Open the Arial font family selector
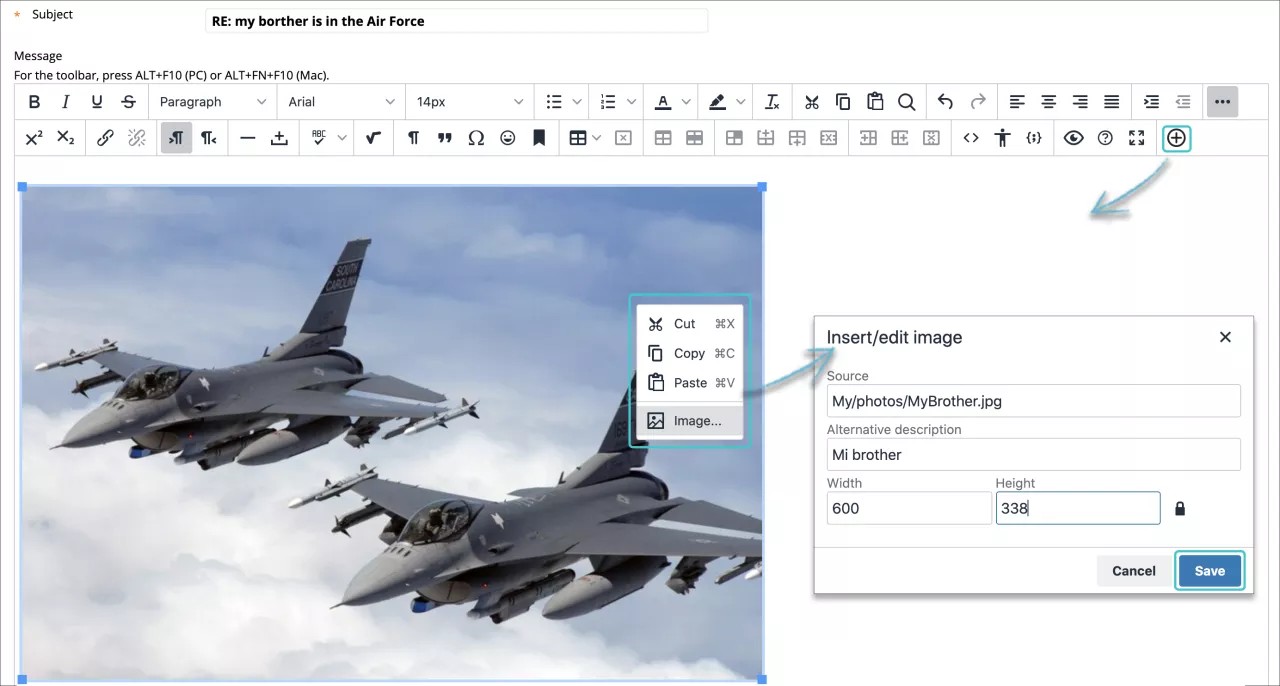Screen dimensions: 1280x686 [x=340, y=101]
